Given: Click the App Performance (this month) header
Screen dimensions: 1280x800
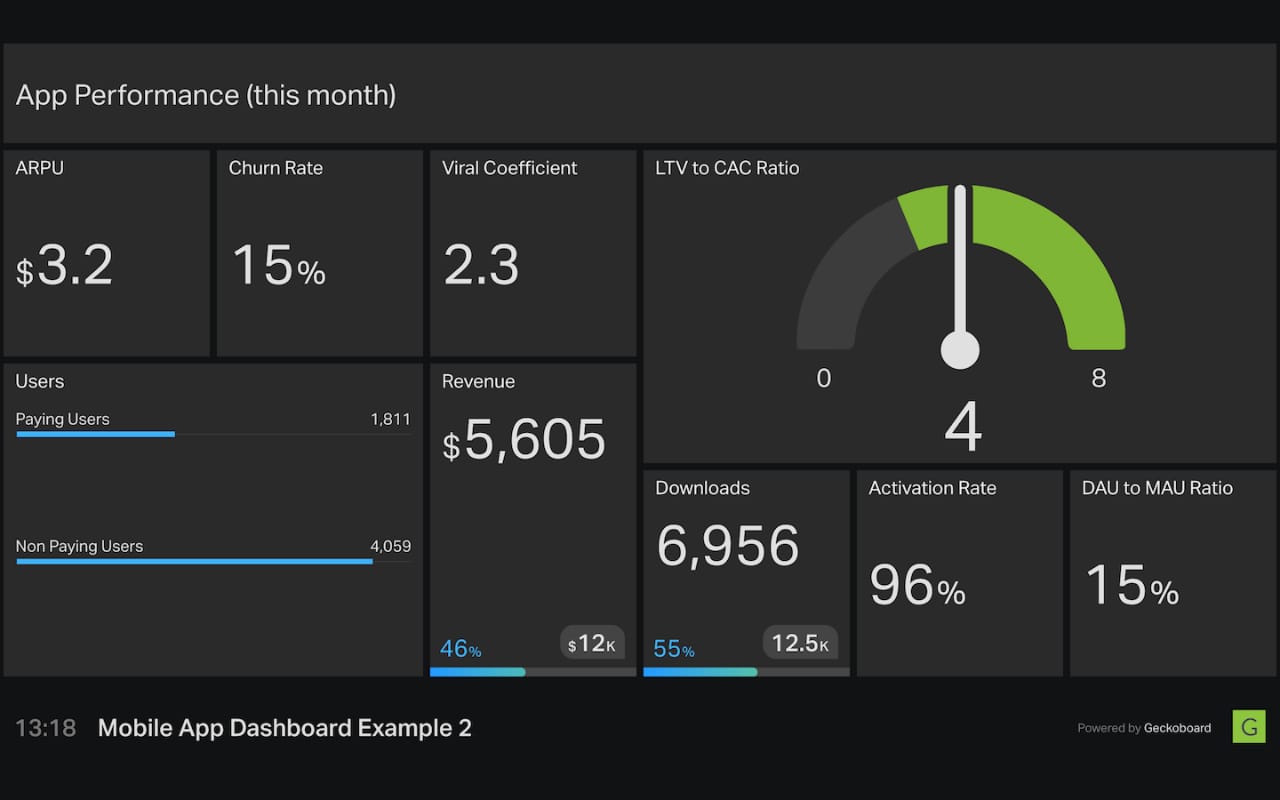Looking at the screenshot, I should tap(206, 95).
